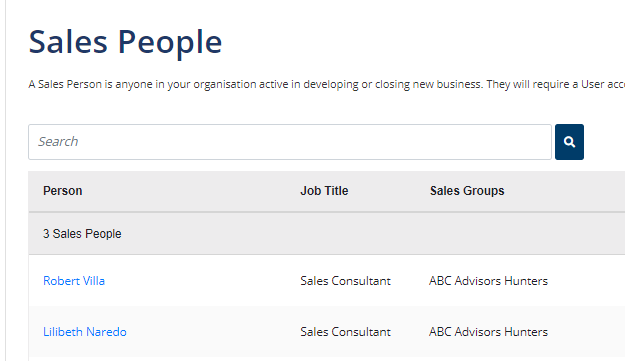Click Lilibeth Naredo's ABC Advisors Hunters group
Viewport: 625px width, 361px height.
(x=488, y=332)
